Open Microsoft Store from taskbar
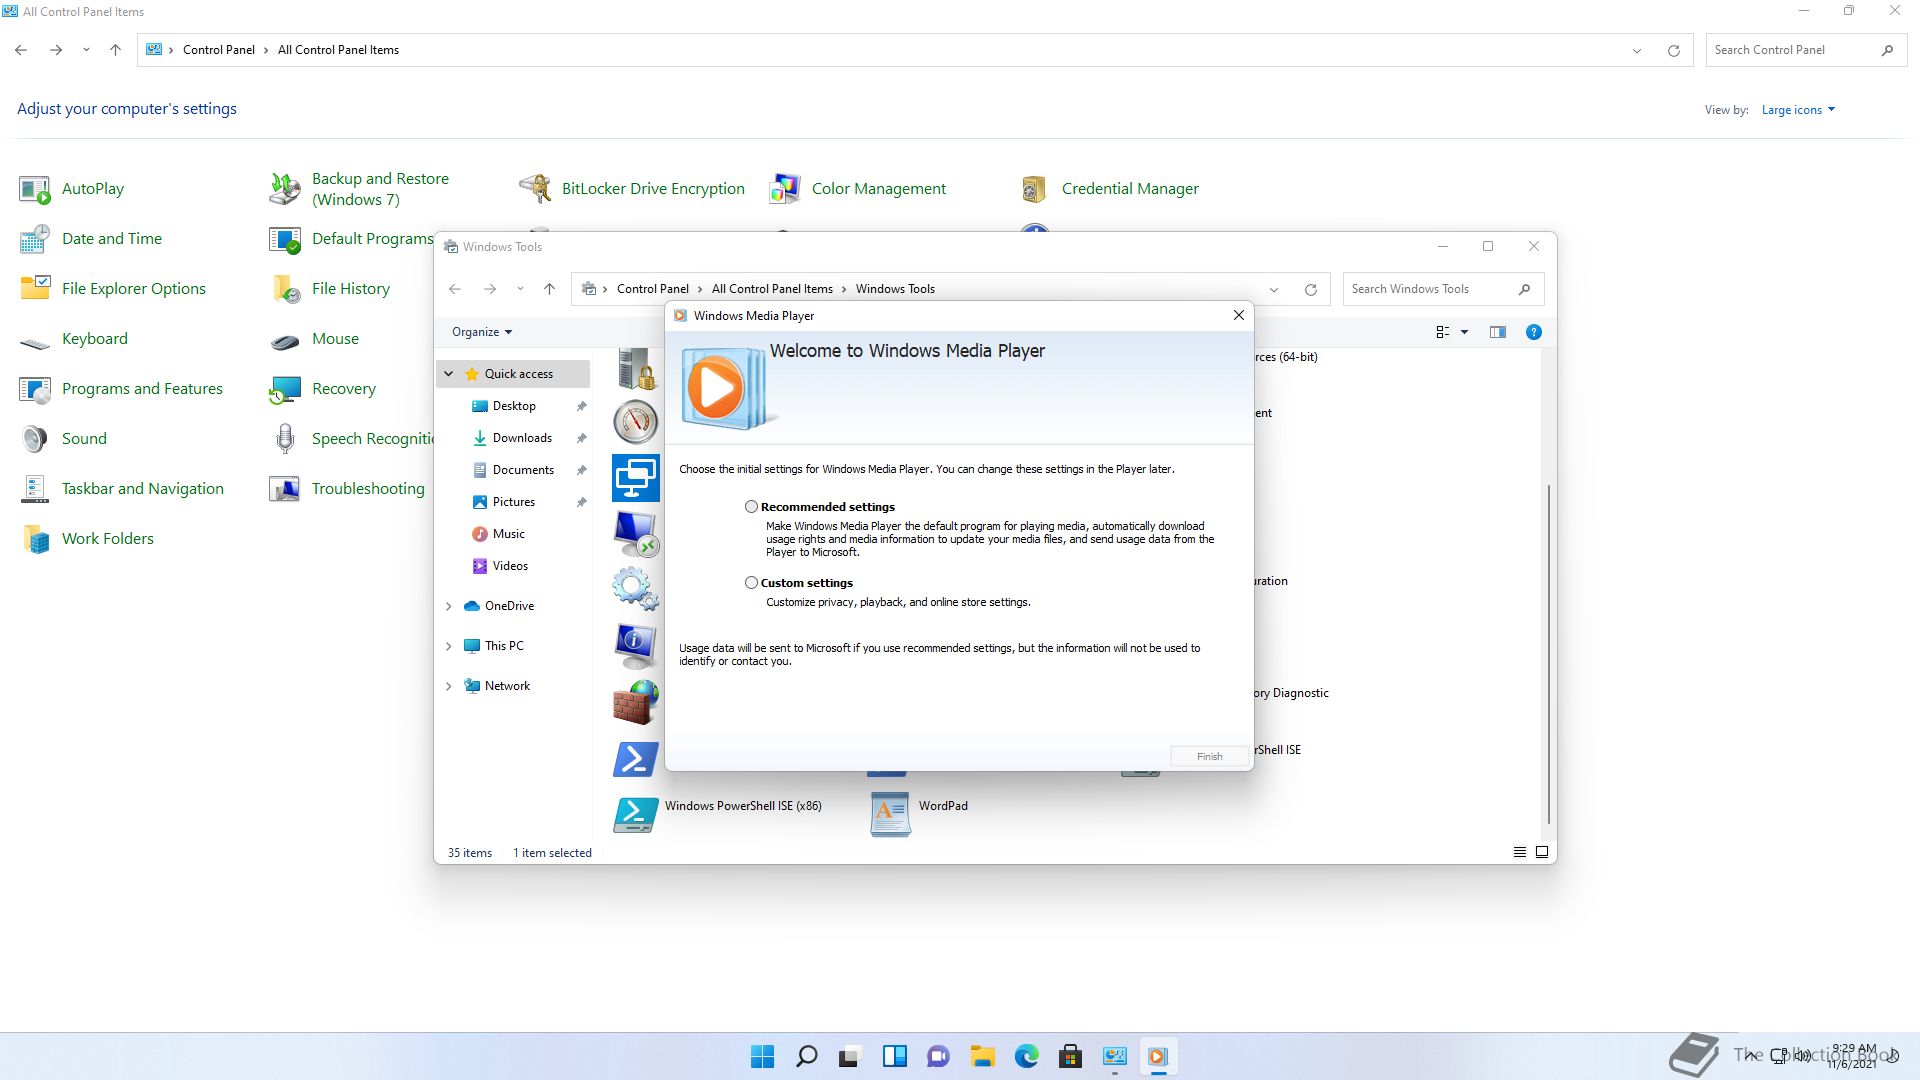1920x1080 pixels. tap(1070, 1057)
